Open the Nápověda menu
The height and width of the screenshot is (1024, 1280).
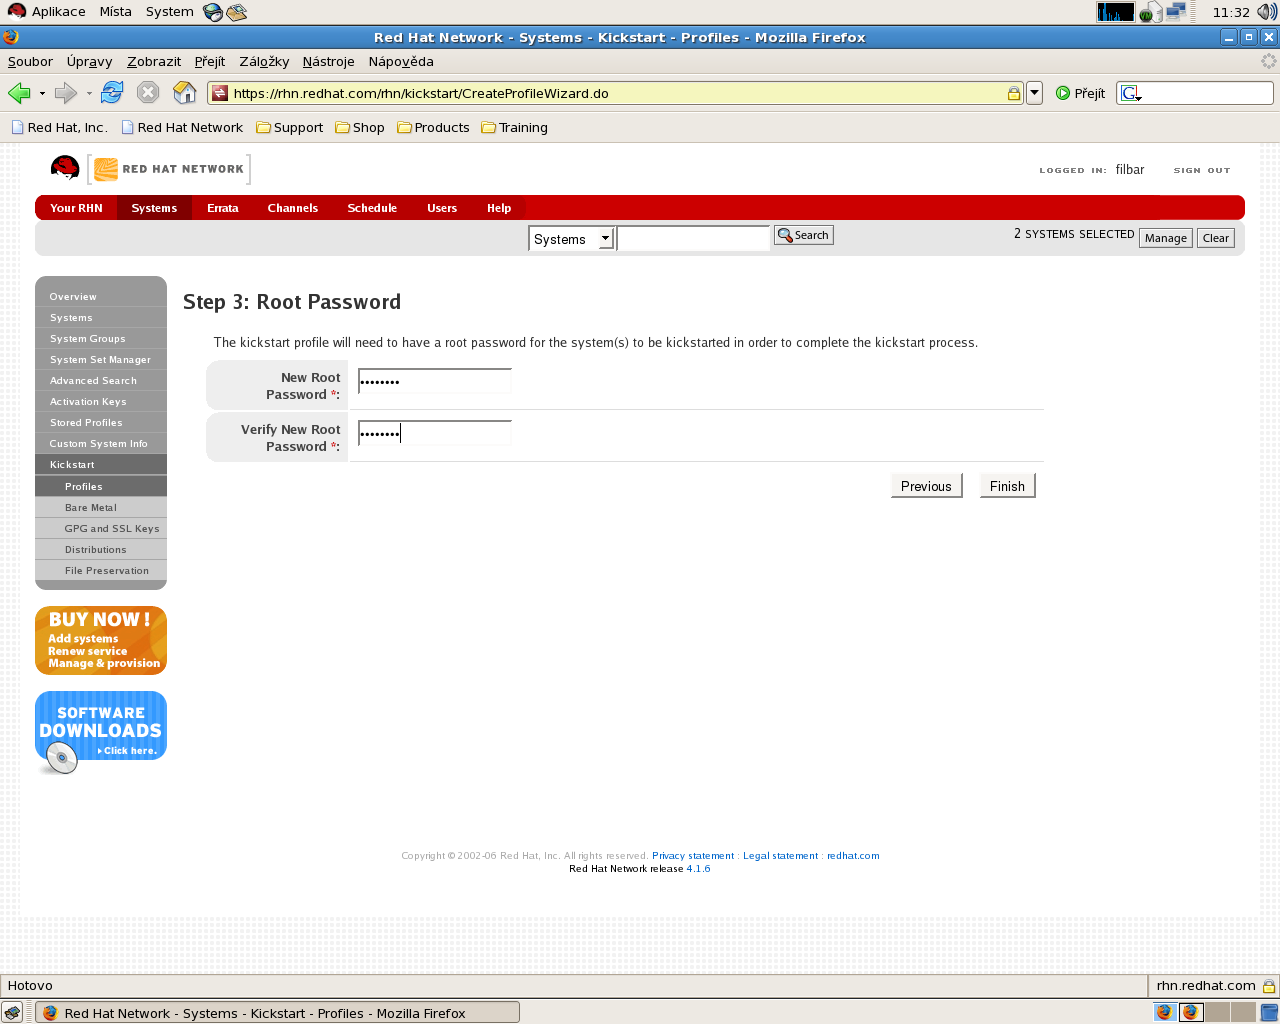pos(401,61)
